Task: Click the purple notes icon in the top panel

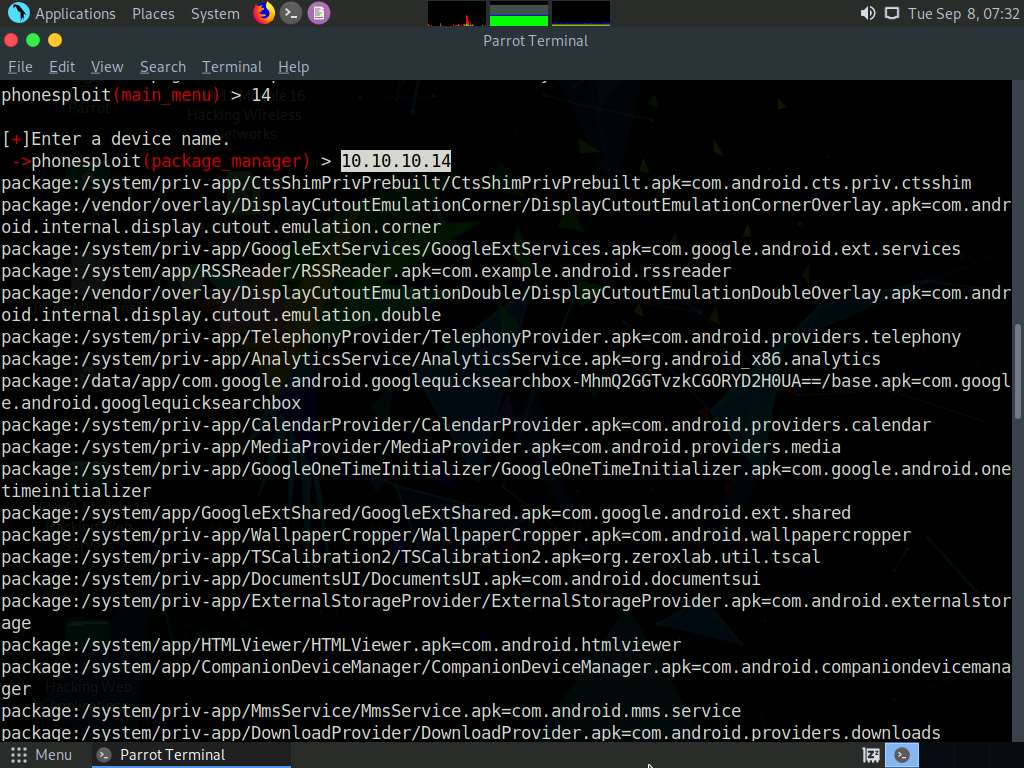Action: 319,14
